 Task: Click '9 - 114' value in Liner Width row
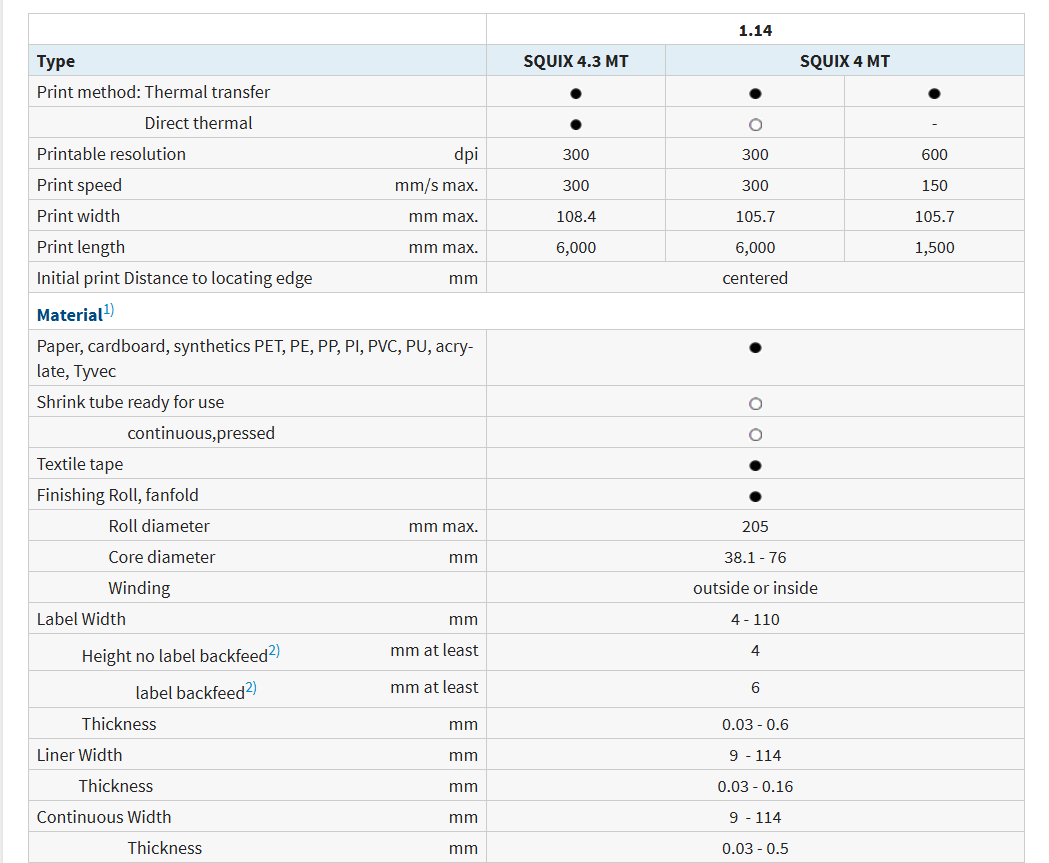point(755,755)
